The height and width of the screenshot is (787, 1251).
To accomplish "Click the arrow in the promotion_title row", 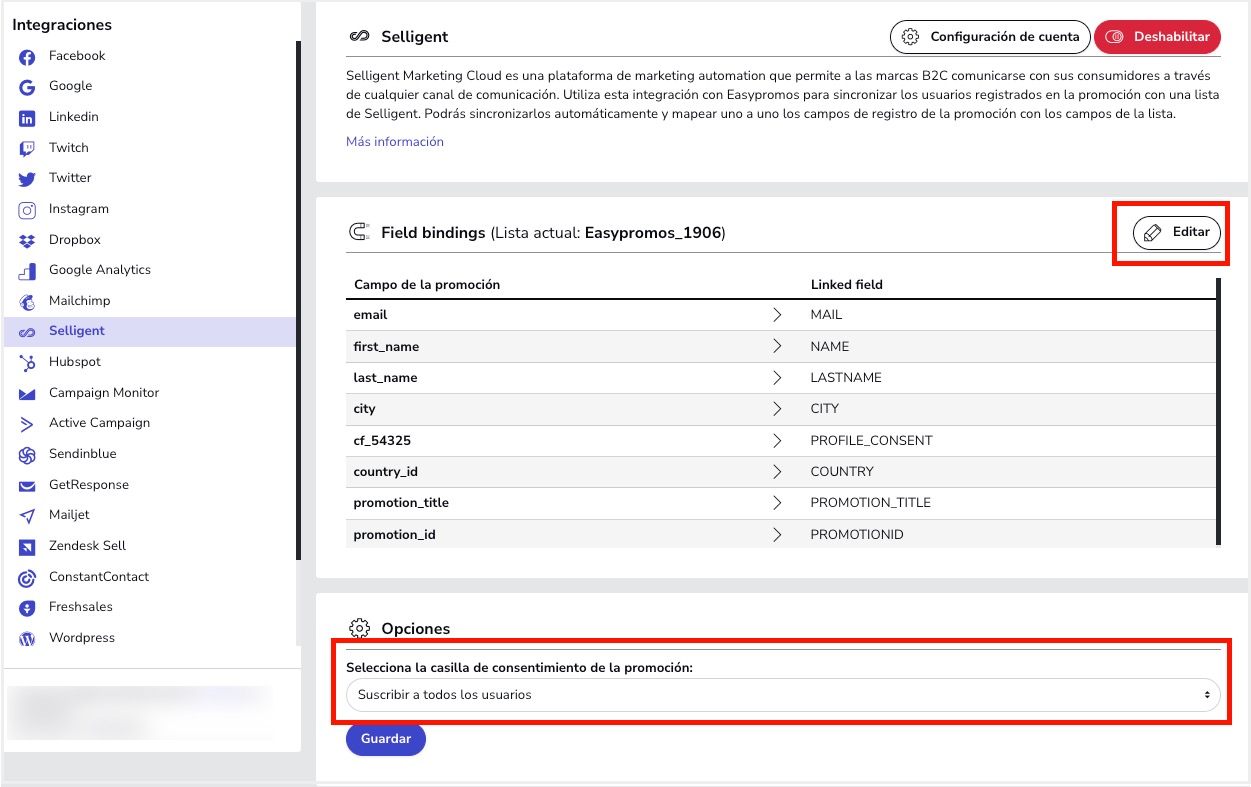I will (777, 503).
